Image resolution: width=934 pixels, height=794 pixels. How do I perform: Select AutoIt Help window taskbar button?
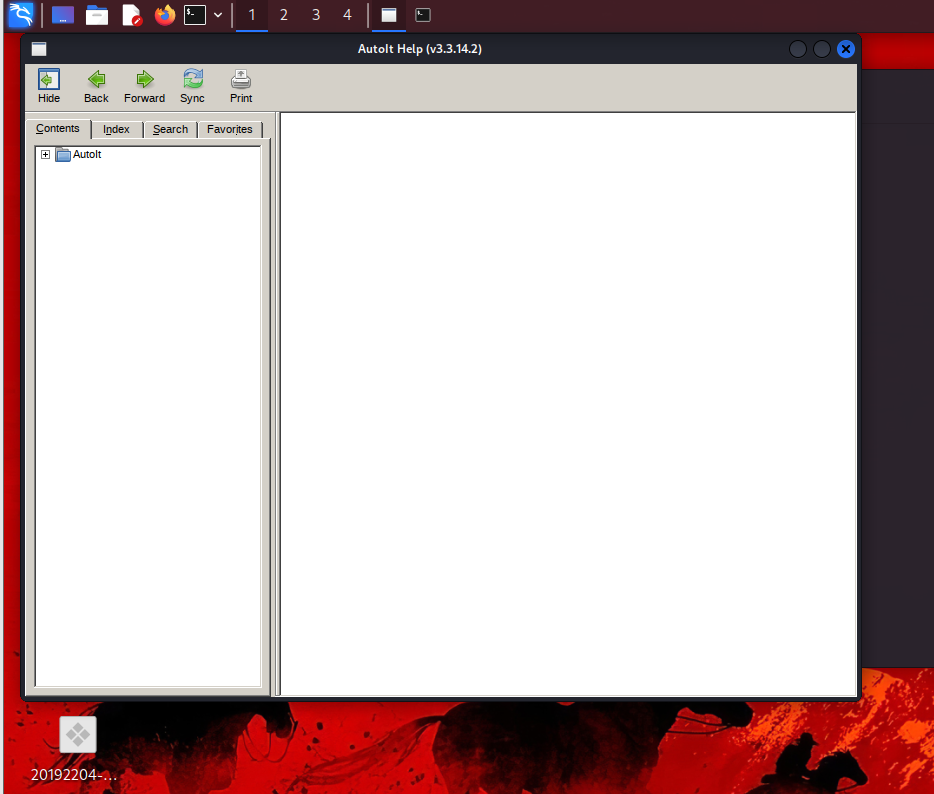[389, 15]
